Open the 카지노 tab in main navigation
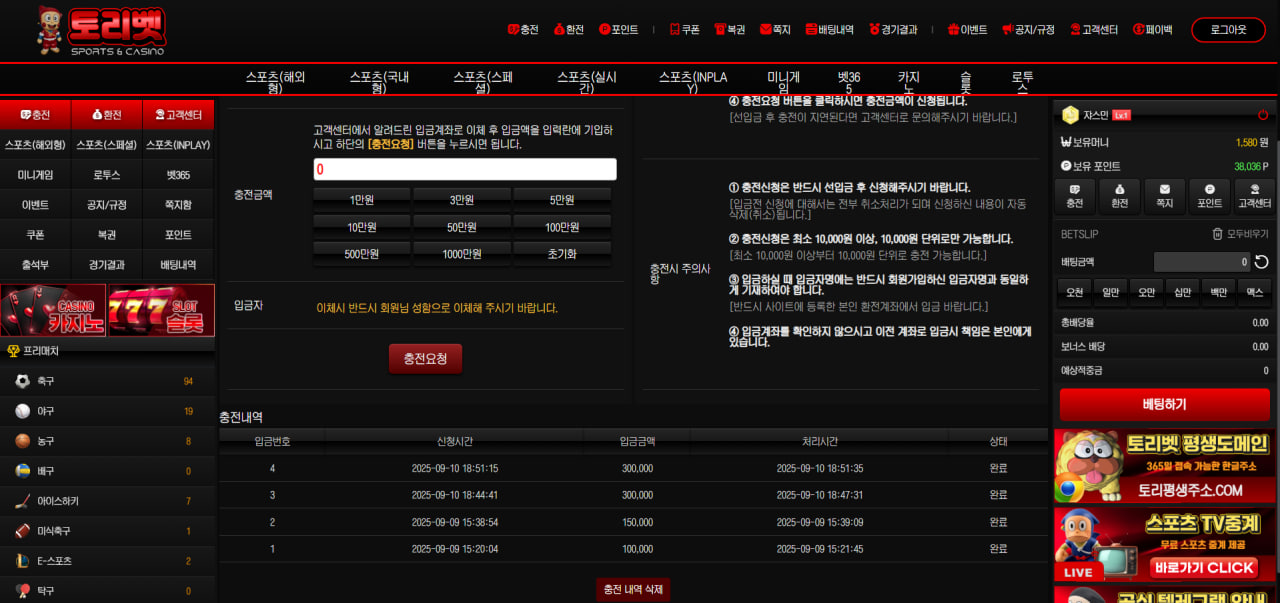This screenshot has height=603, width=1280. (909, 82)
